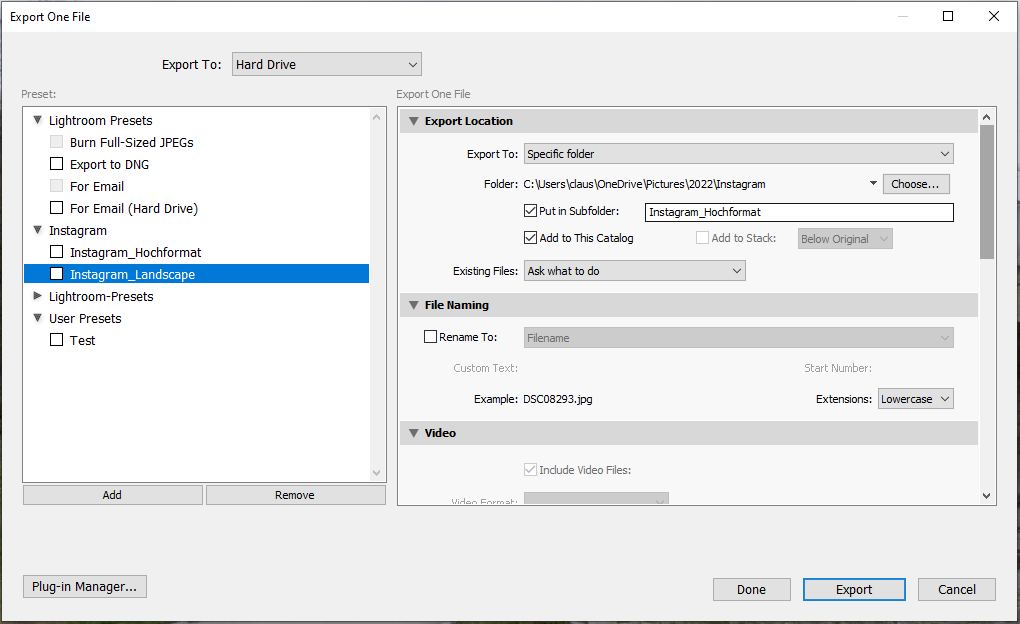The height and width of the screenshot is (624, 1020).
Task: Disable Add to This Catalog
Action: click(530, 237)
